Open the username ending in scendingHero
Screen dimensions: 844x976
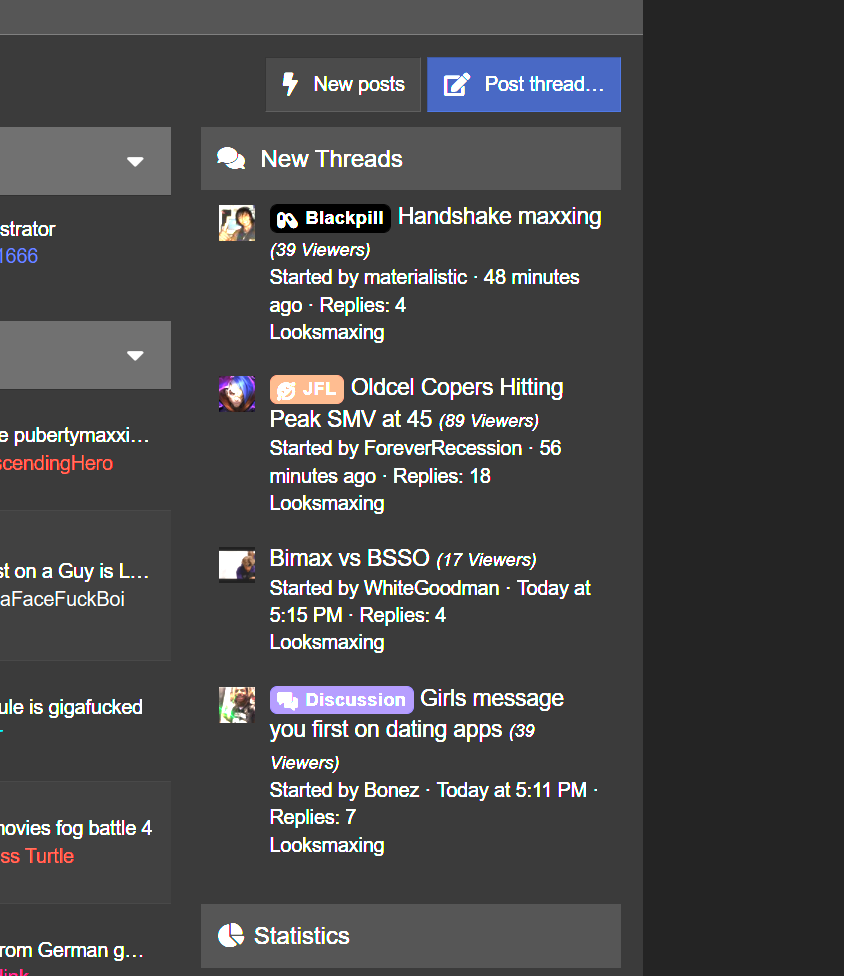(56, 463)
